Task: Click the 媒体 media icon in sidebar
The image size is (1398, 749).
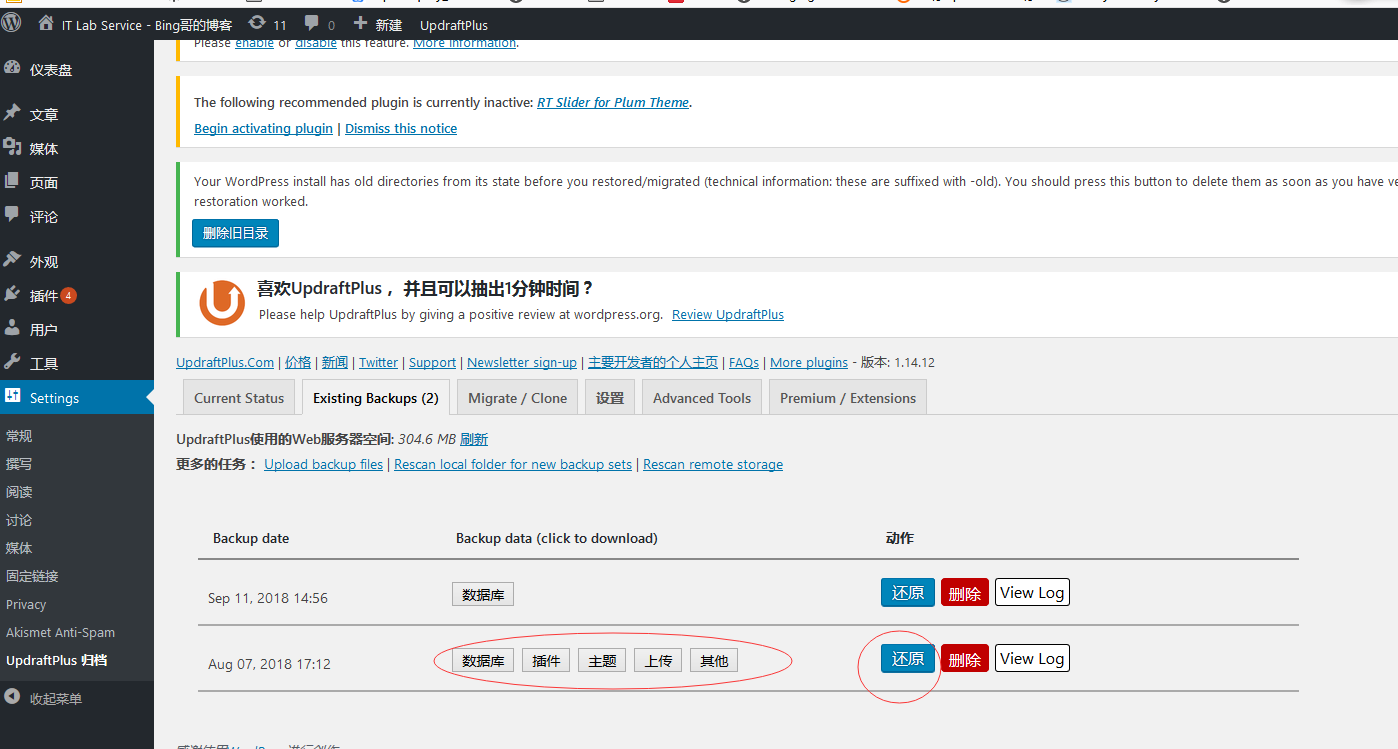Action: (12, 148)
